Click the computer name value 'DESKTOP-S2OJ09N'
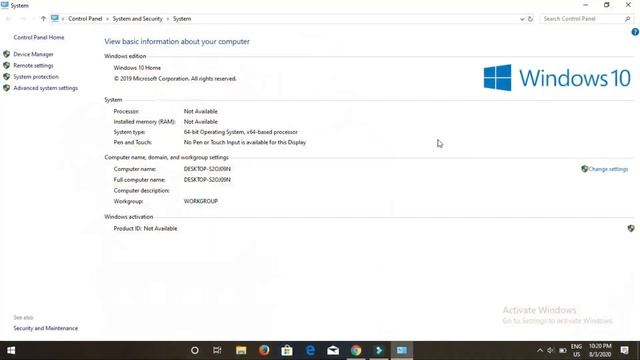The width and height of the screenshot is (640, 360). (x=207, y=169)
